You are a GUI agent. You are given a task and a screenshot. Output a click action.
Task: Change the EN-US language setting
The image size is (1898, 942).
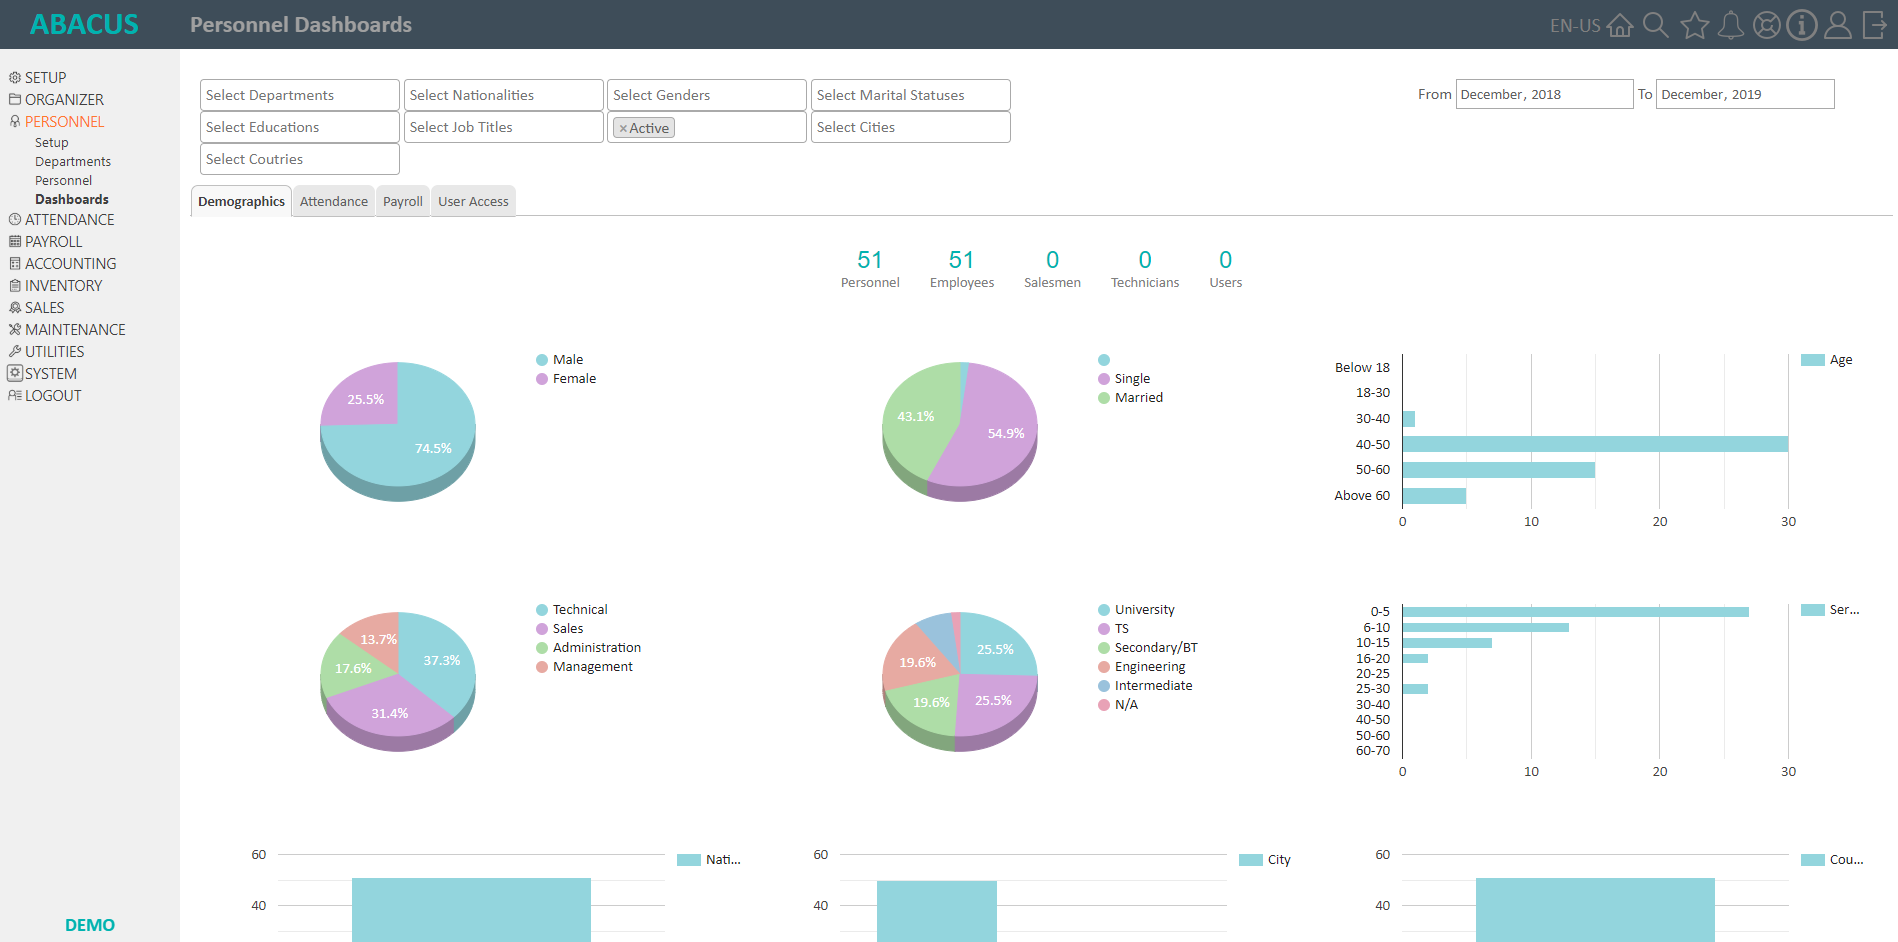point(1575,26)
